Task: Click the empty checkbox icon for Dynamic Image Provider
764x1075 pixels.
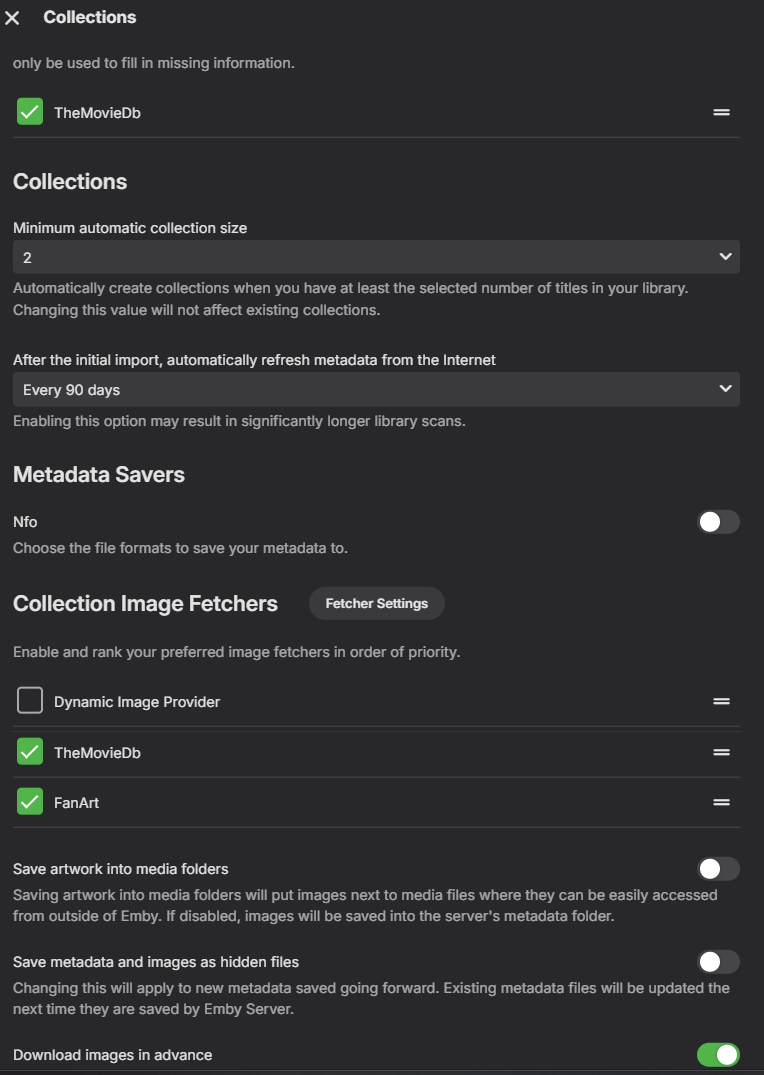Action: [x=29, y=701]
